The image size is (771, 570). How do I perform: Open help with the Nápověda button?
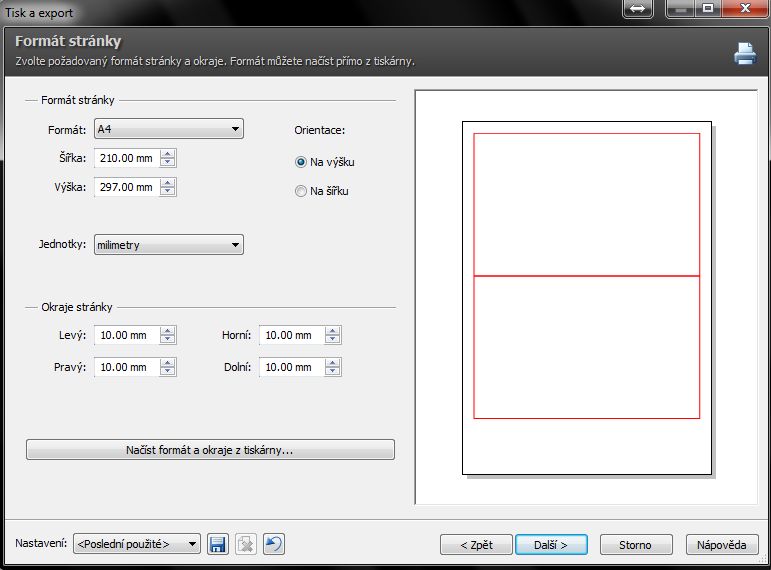tap(722, 545)
